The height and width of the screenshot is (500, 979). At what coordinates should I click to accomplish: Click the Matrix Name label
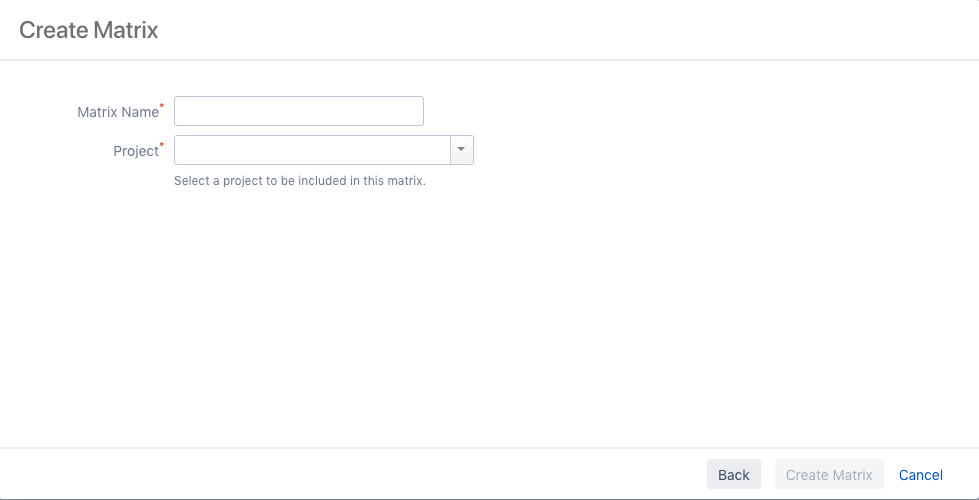(118, 112)
